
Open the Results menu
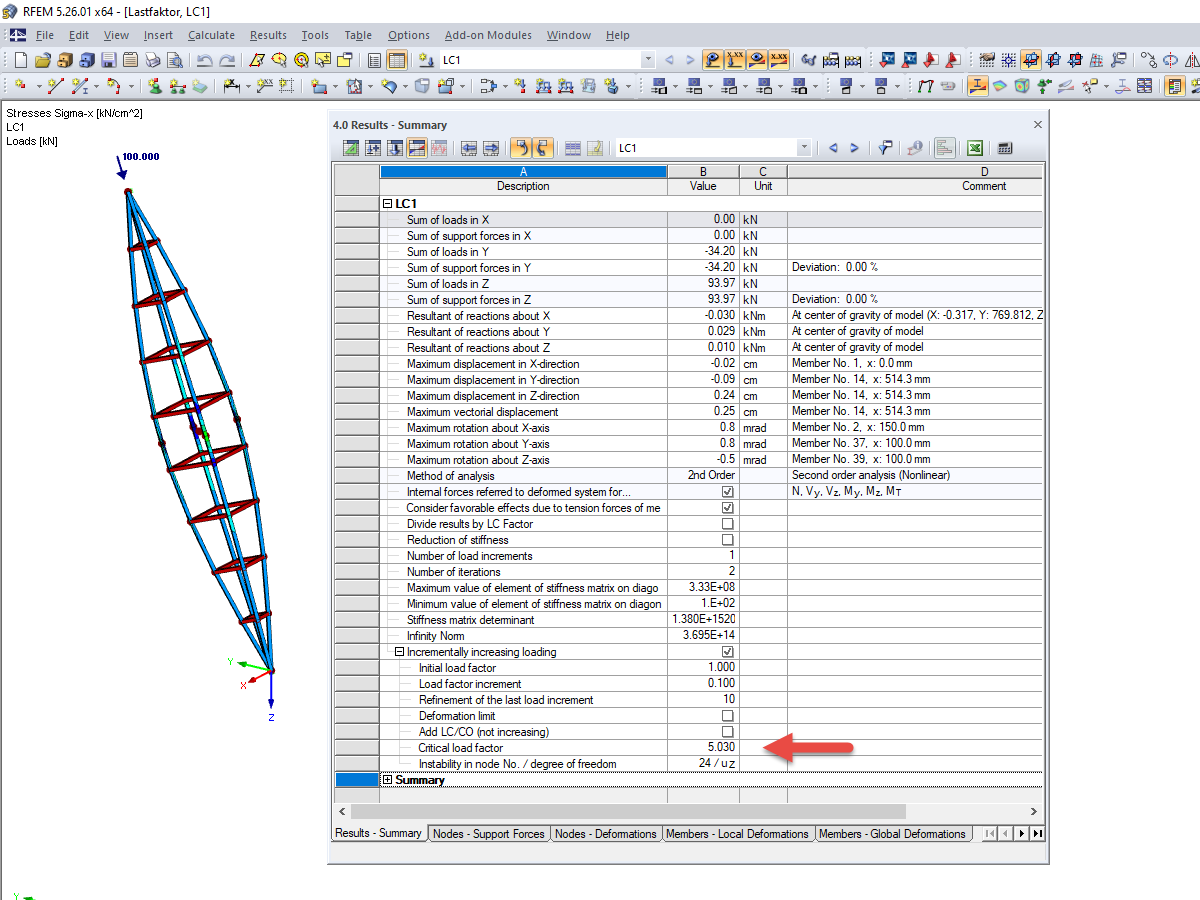click(x=268, y=35)
